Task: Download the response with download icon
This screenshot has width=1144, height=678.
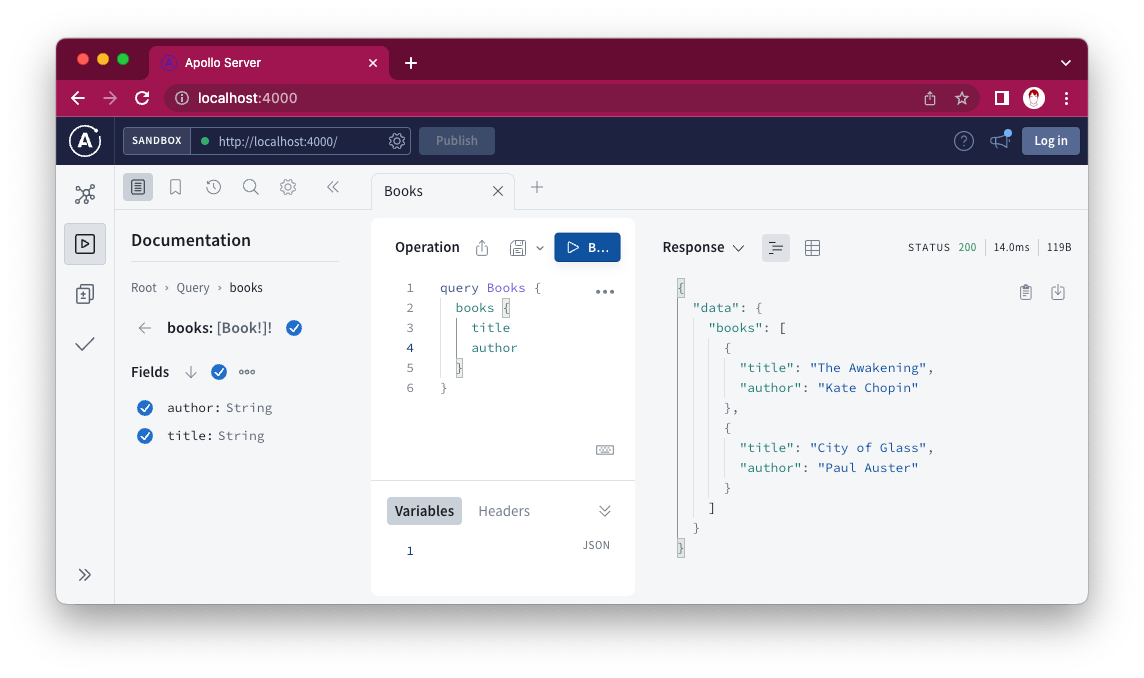Action: tap(1058, 292)
